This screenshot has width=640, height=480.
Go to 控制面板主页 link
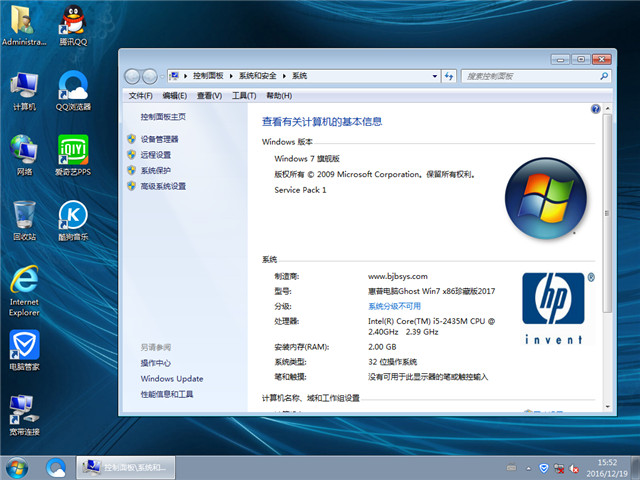tap(163, 117)
